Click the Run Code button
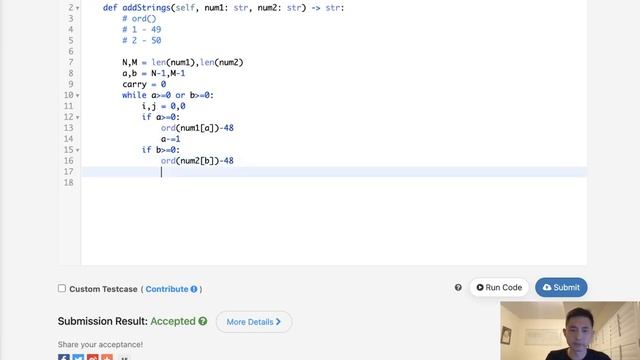The width and height of the screenshot is (640, 360). pyautogui.click(x=499, y=287)
